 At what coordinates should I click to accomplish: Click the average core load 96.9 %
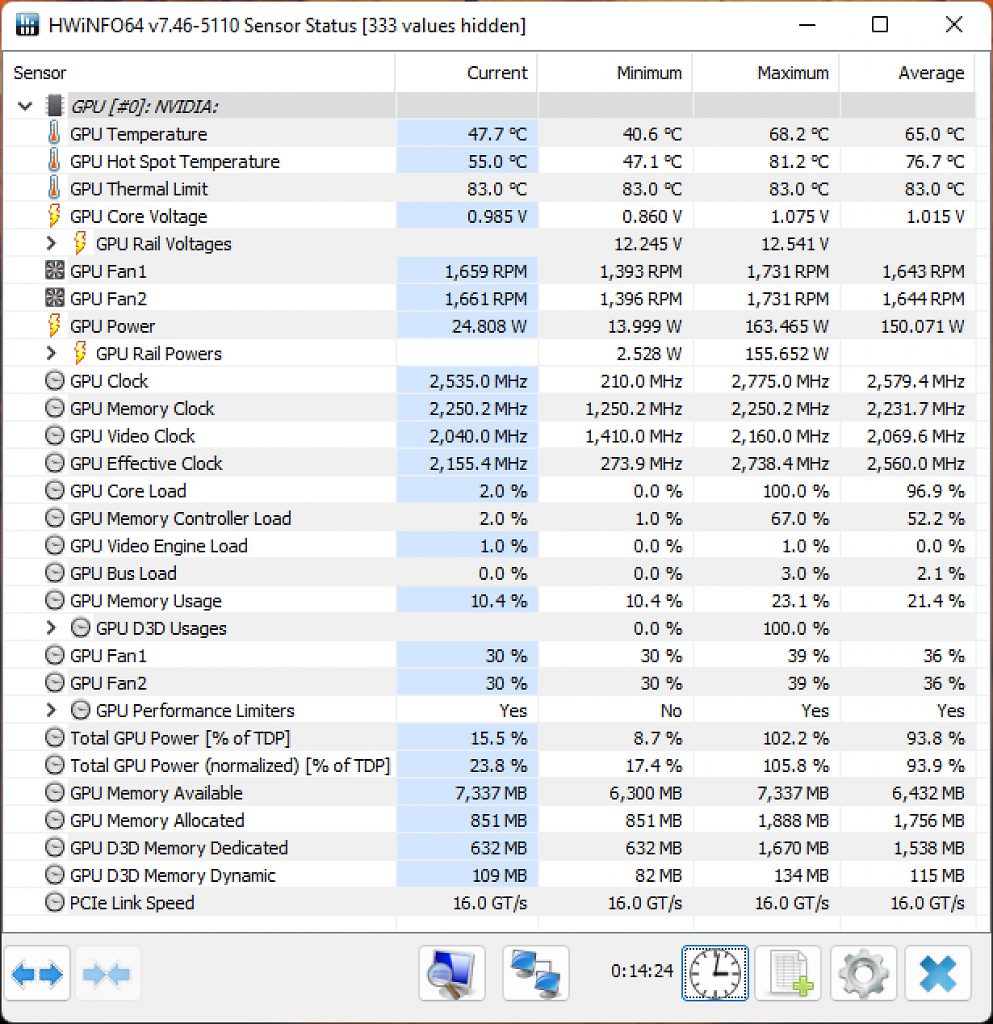935,490
